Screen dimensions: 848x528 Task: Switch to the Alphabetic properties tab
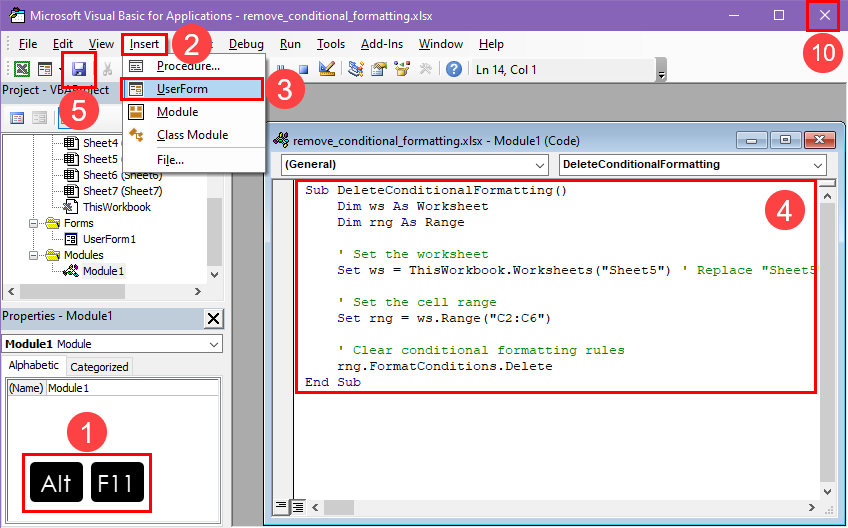point(34,365)
